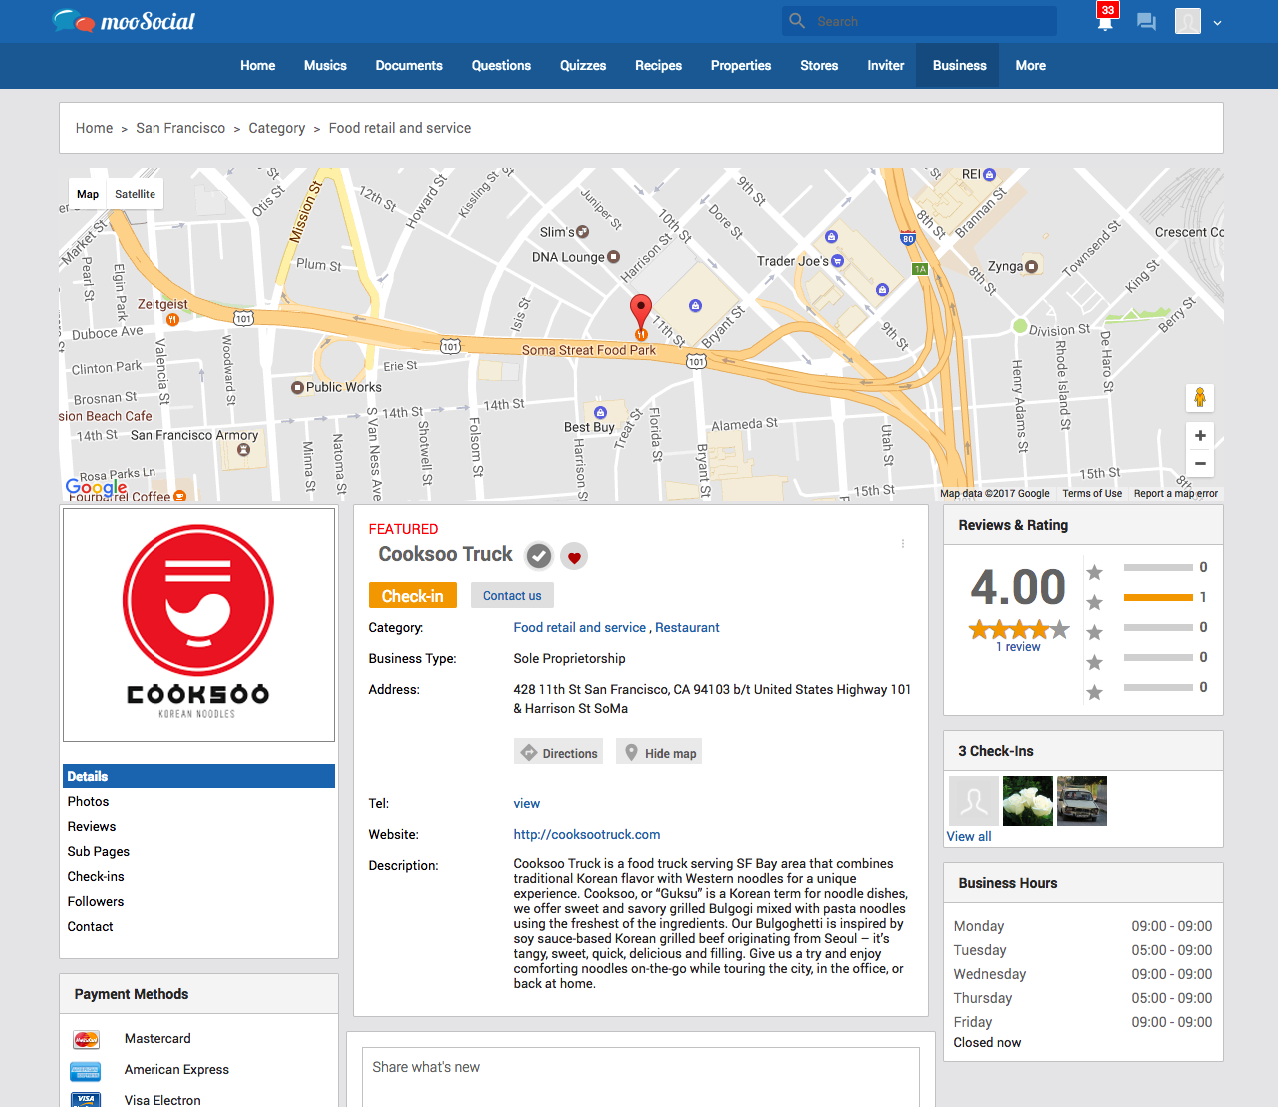The width and height of the screenshot is (1278, 1107).
Task: Click the Hide map button
Action: click(x=659, y=752)
